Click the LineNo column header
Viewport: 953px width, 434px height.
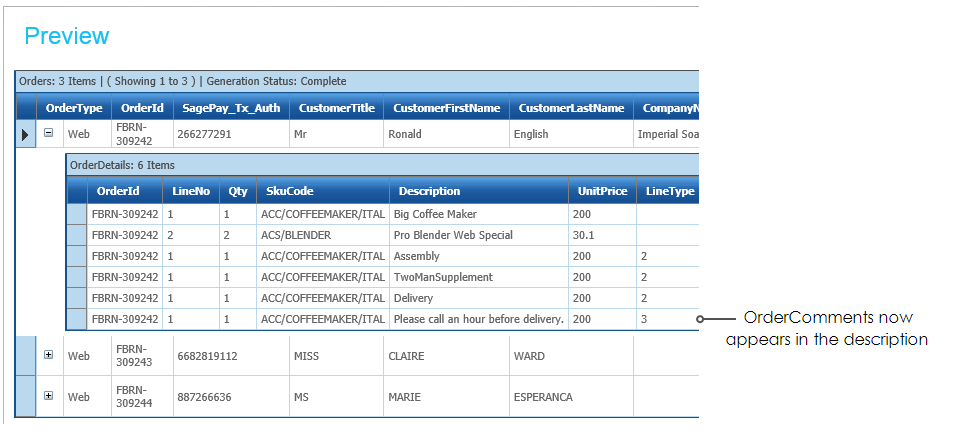pos(190,191)
